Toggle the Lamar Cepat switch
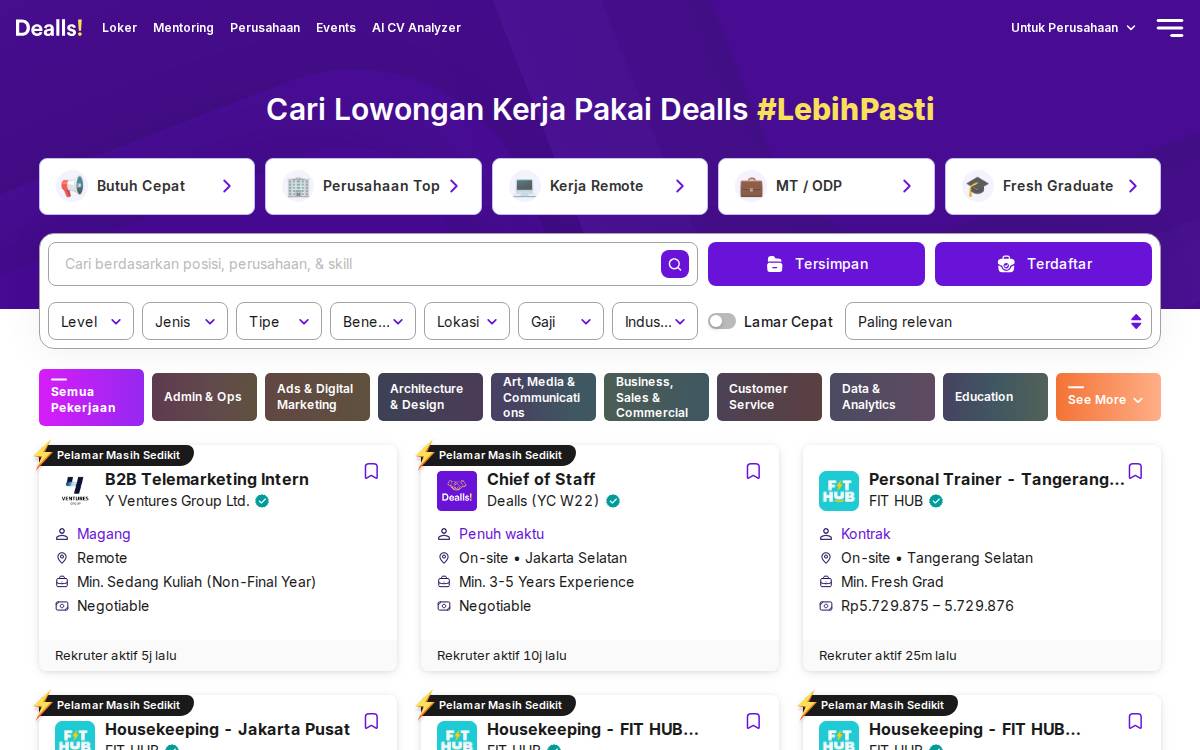 click(x=722, y=321)
